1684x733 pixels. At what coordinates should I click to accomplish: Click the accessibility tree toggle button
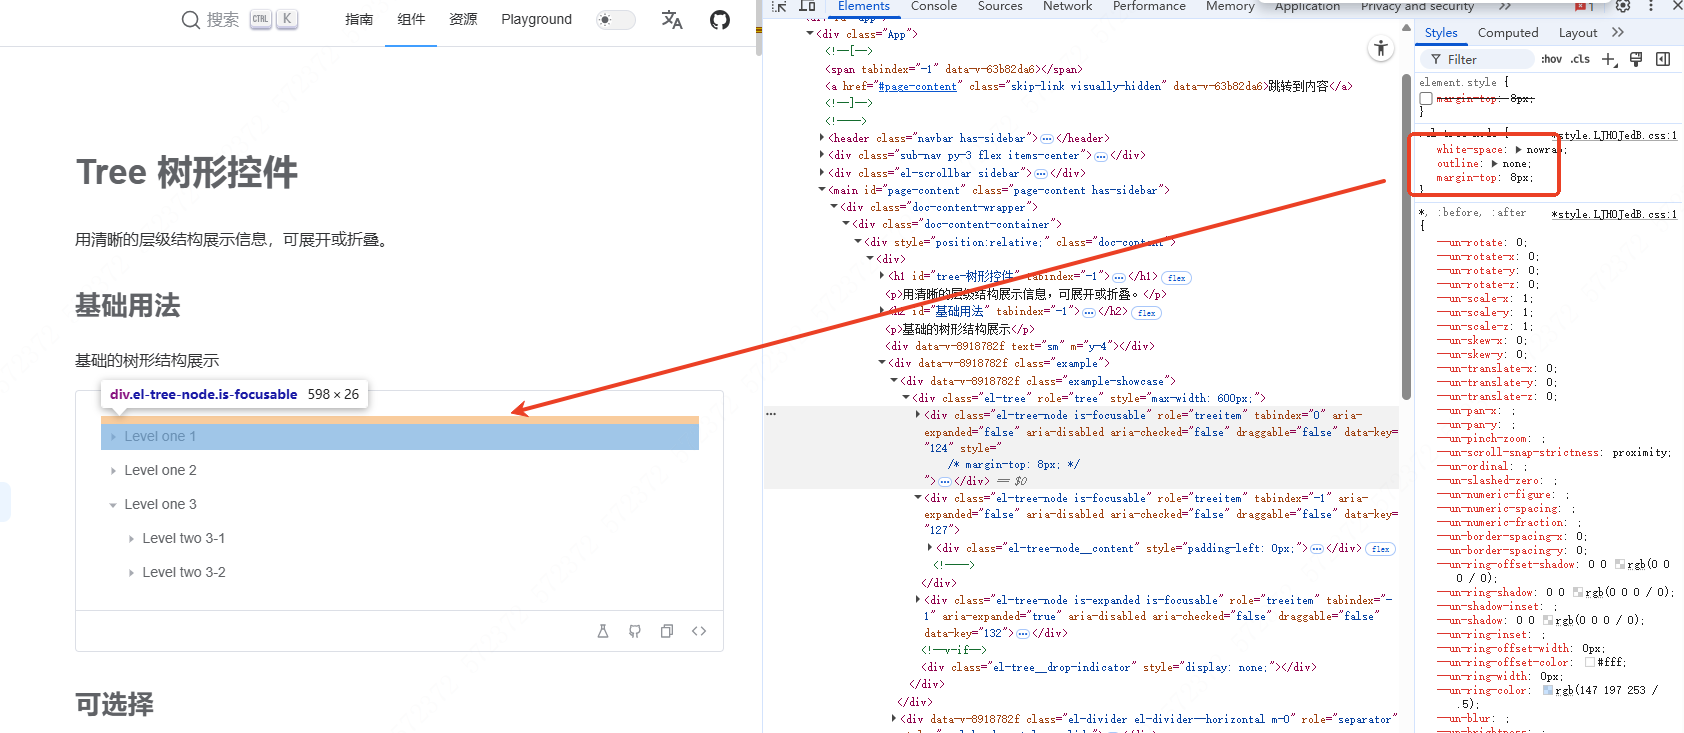(x=1381, y=48)
